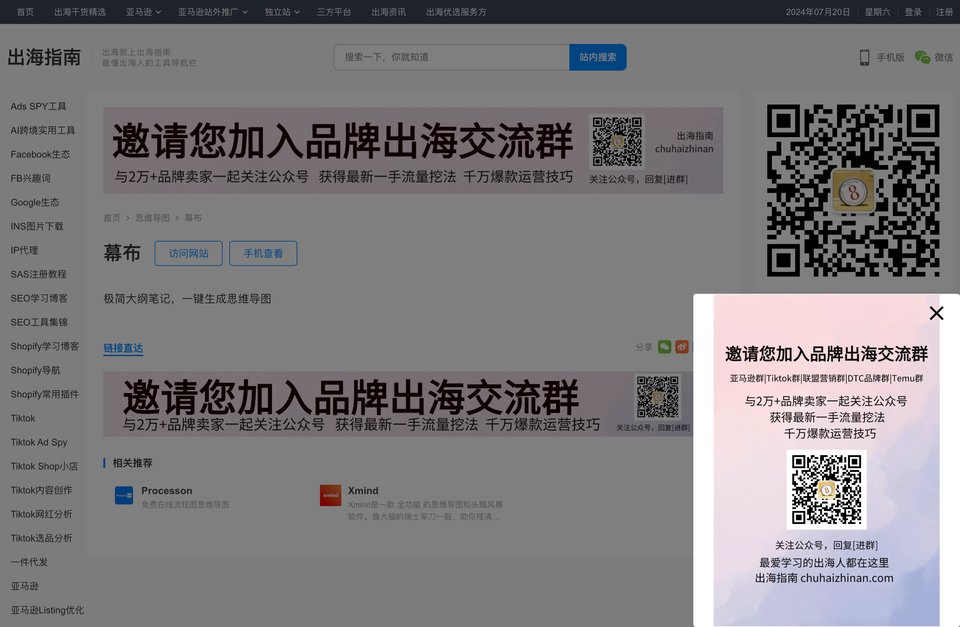Click the phone icon for 手机版
This screenshot has width=960, height=627.
coord(864,58)
